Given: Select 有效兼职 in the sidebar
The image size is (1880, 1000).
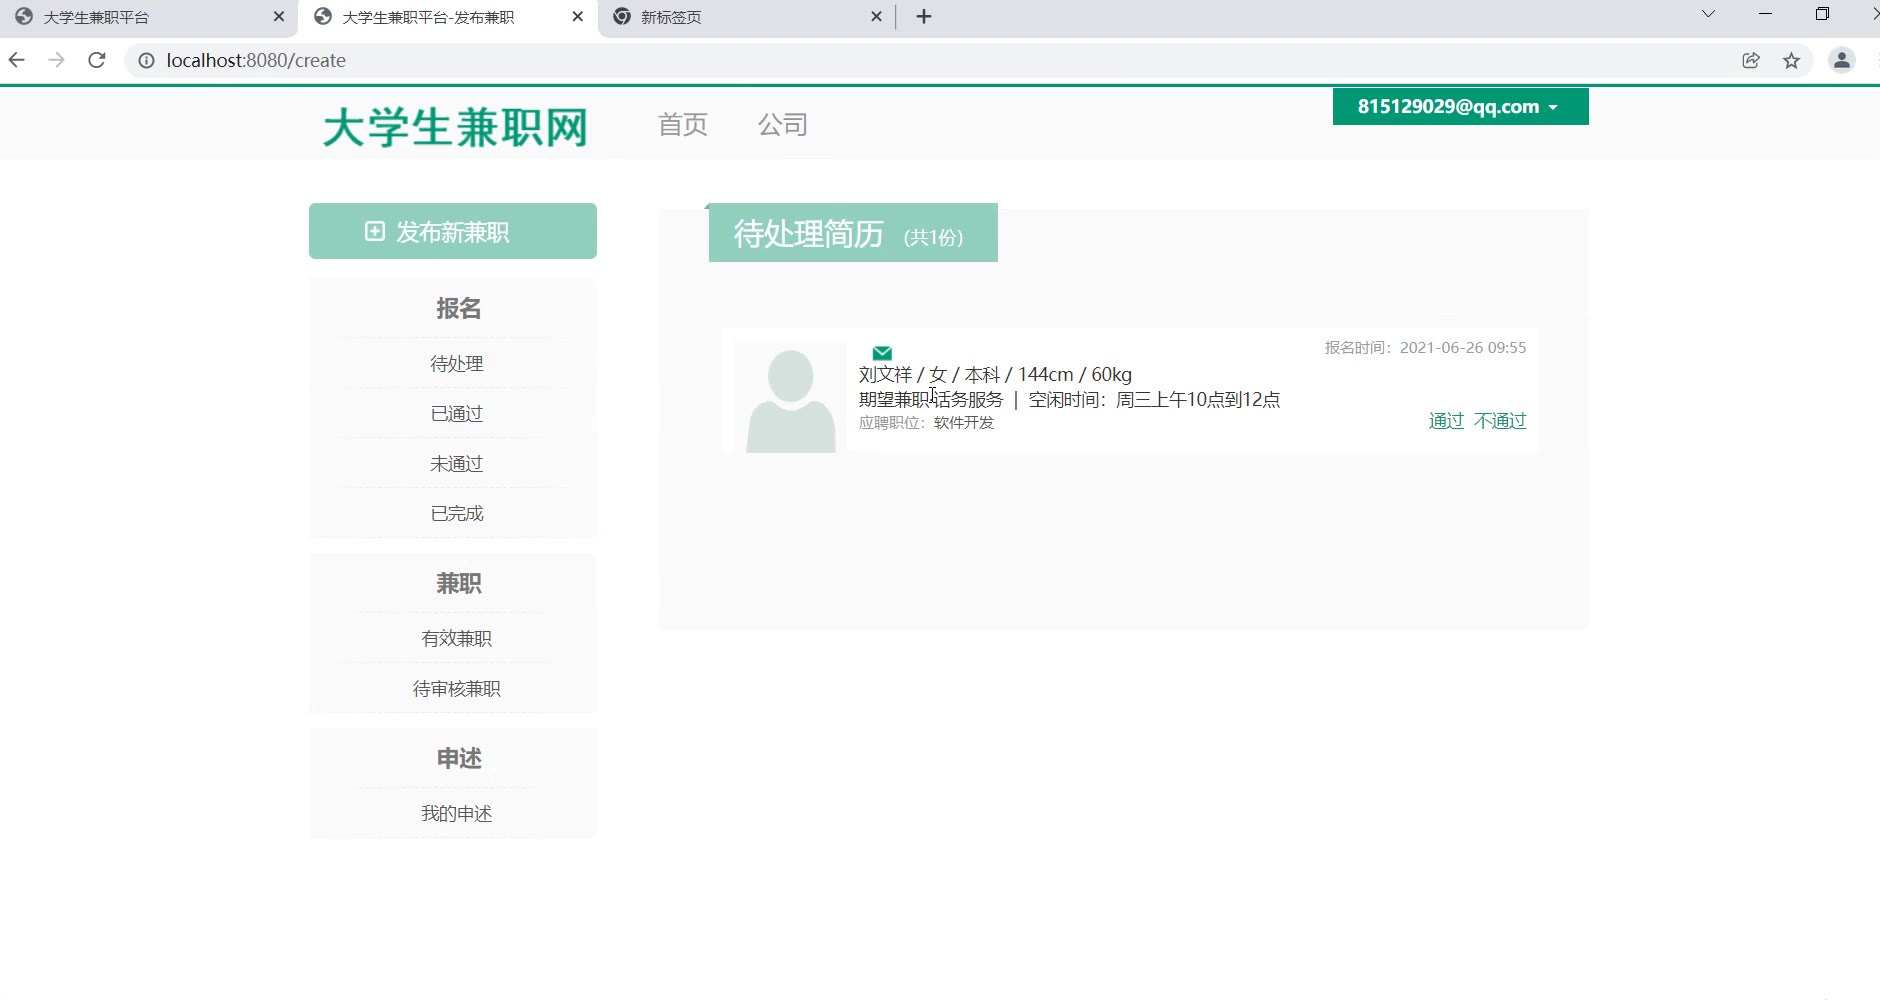Looking at the screenshot, I should pos(456,639).
